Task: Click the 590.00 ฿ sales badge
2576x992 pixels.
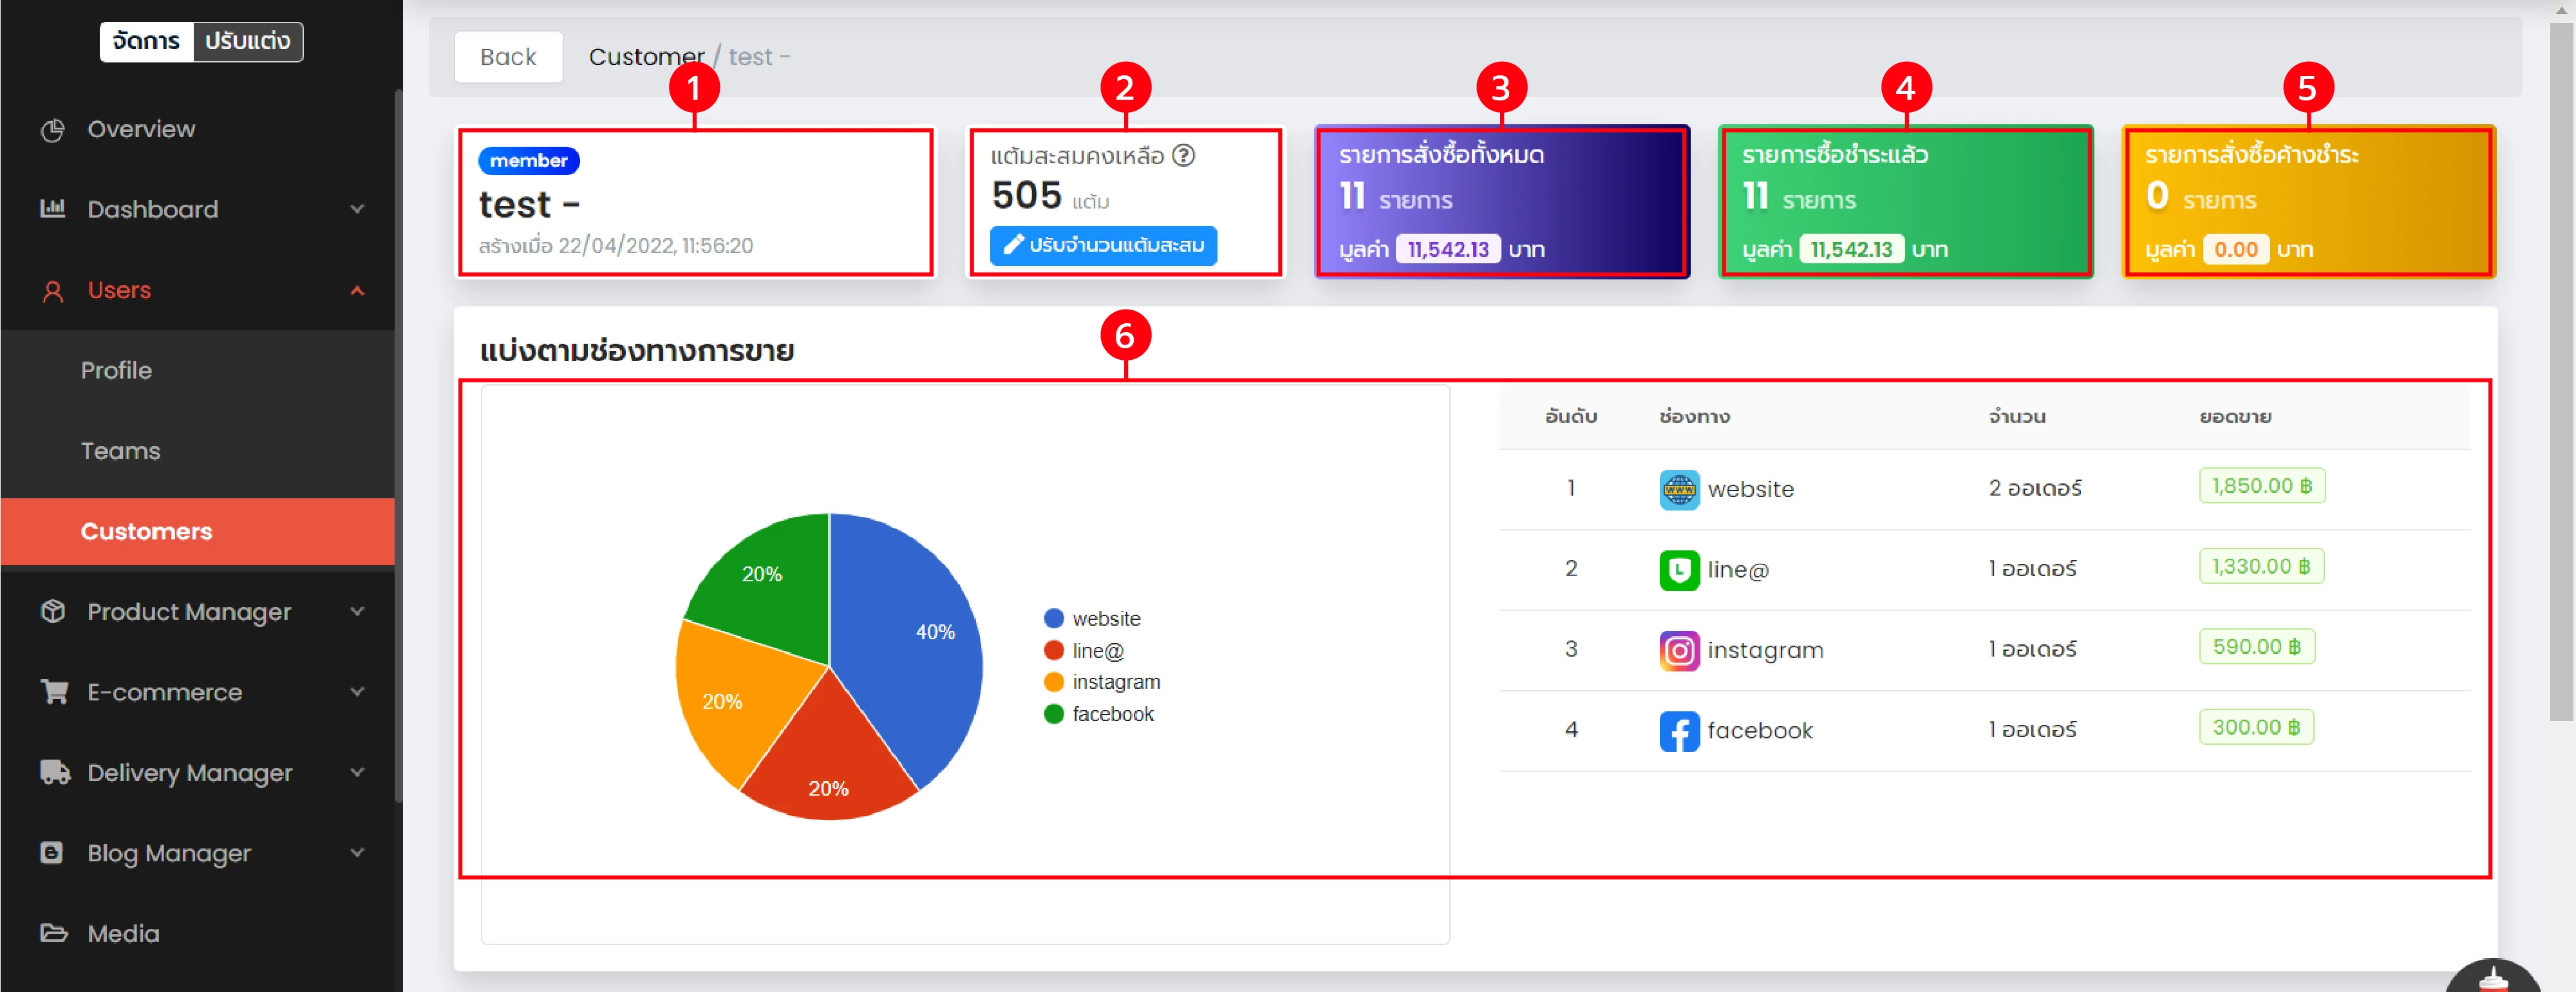Action: tap(2257, 647)
